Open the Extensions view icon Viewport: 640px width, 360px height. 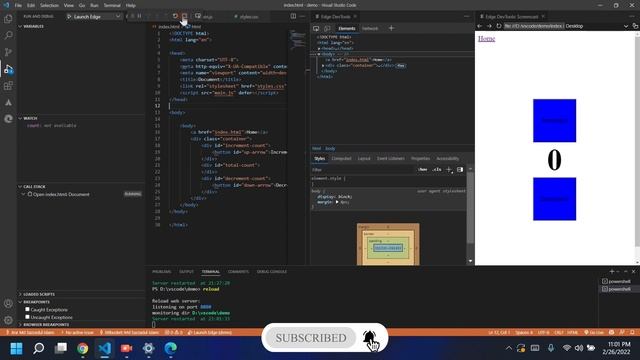(x=8, y=86)
